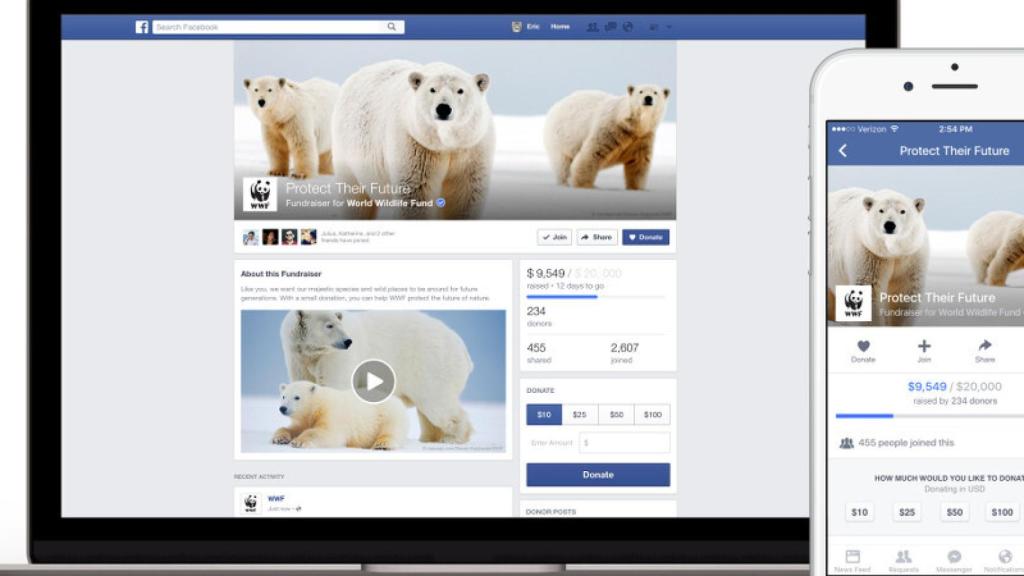View friend requests in the top bar
This screenshot has width=1024, height=576.
tap(594, 27)
